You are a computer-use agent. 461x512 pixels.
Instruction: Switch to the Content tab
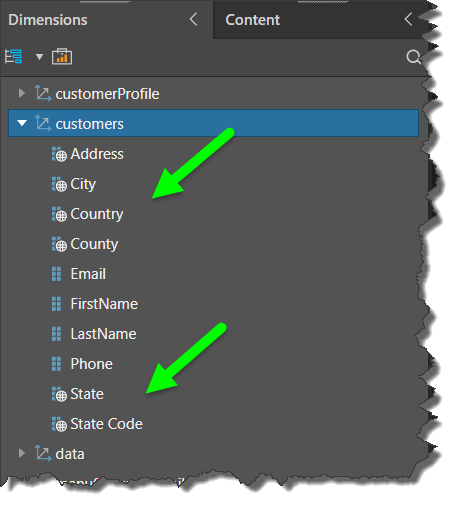pyautogui.click(x=253, y=20)
